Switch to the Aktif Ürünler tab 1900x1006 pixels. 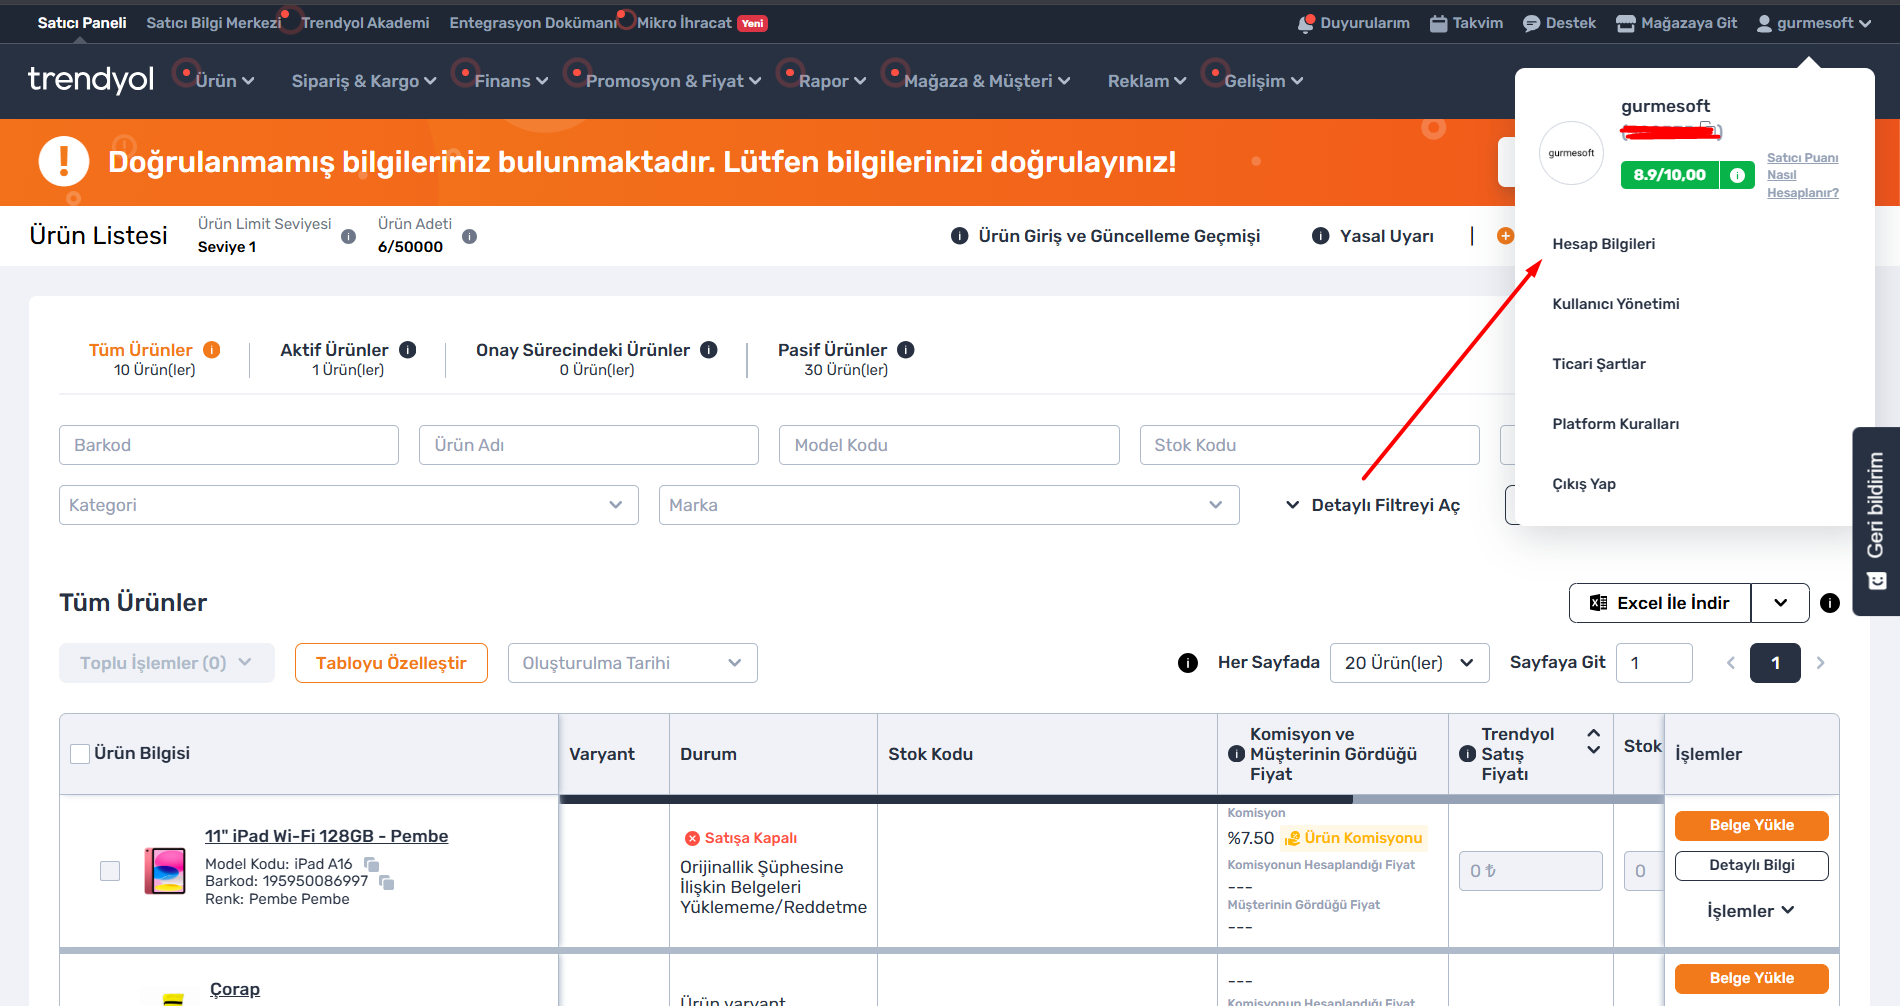coord(347,359)
